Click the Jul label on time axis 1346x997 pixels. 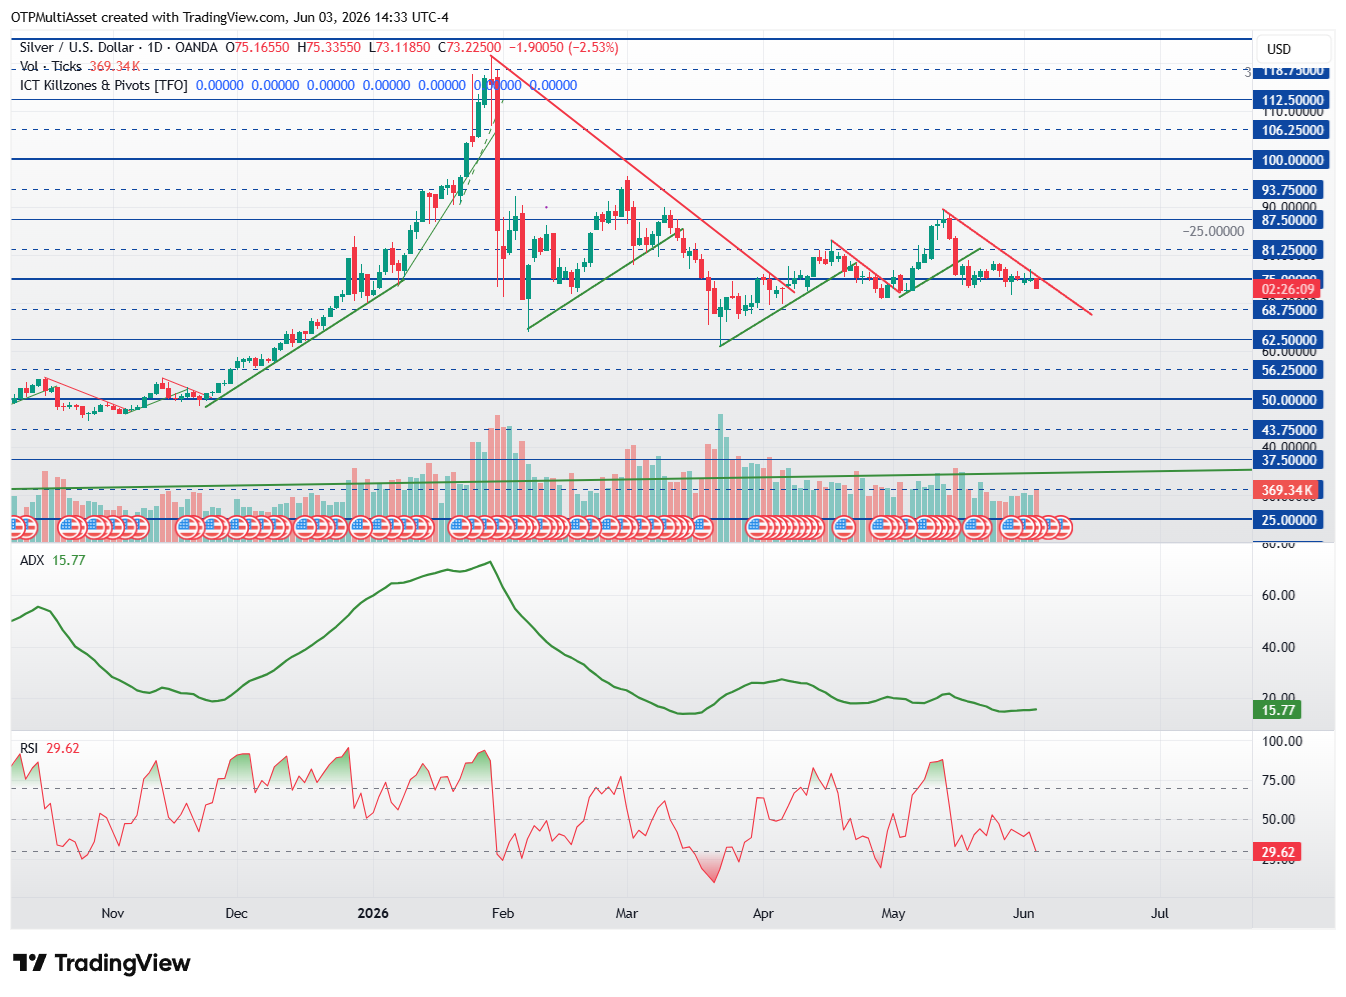click(x=1160, y=913)
